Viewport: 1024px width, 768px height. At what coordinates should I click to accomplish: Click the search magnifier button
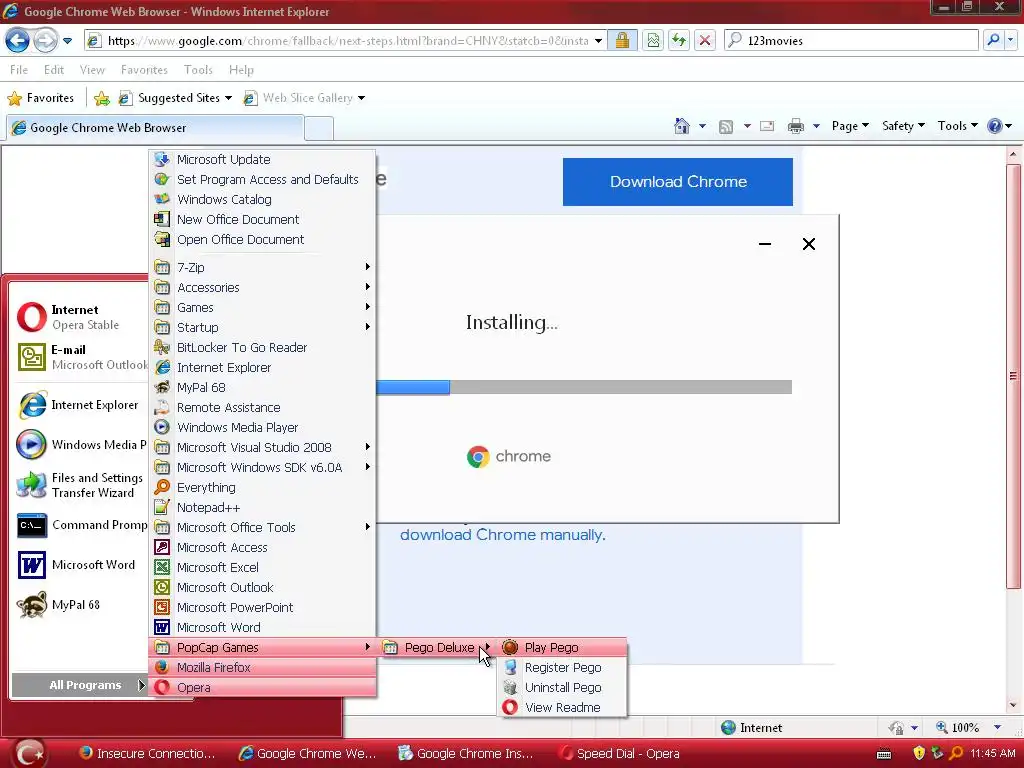pos(993,40)
